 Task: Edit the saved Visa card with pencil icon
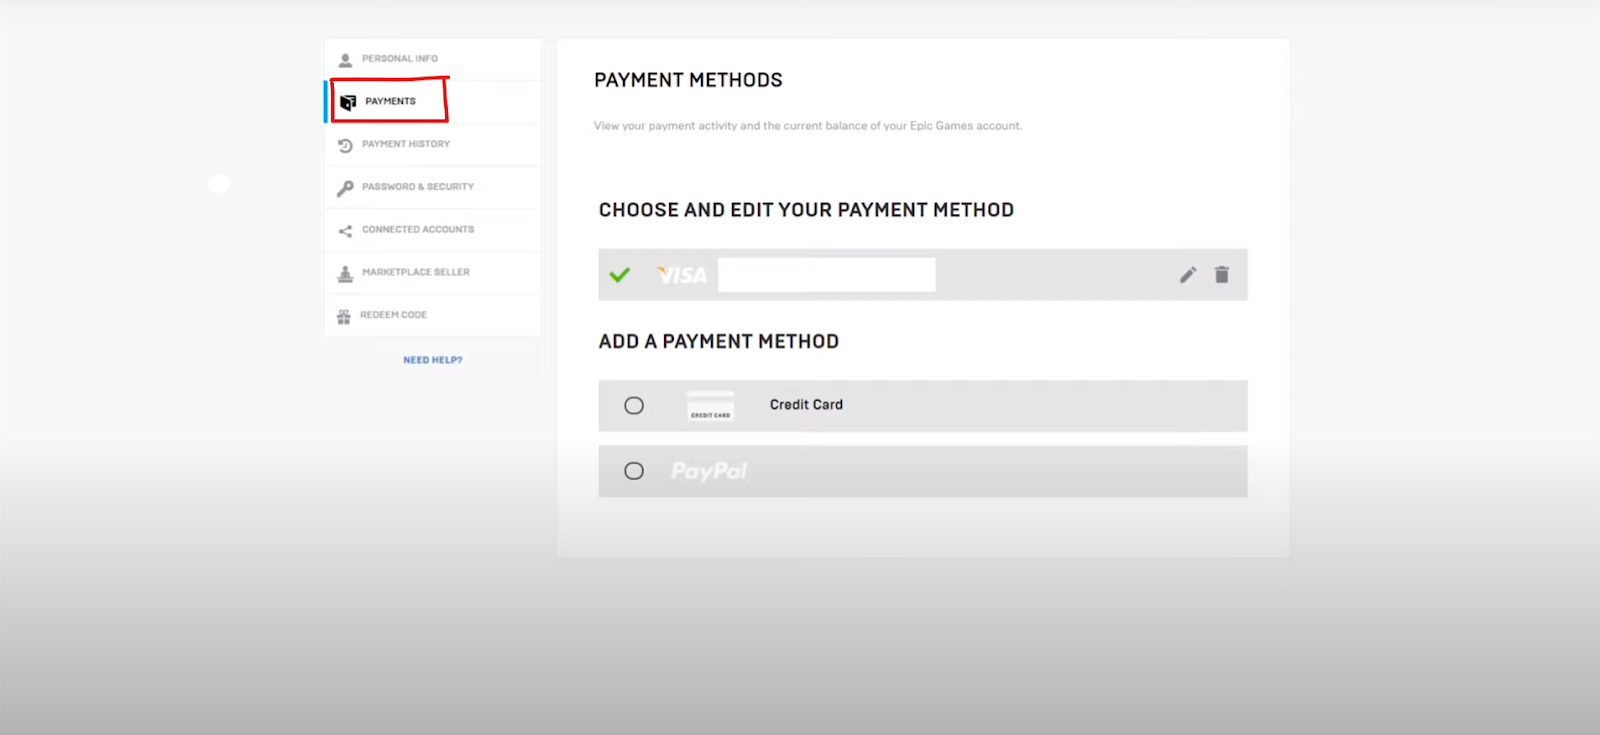pyautogui.click(x=1188, y=275)
